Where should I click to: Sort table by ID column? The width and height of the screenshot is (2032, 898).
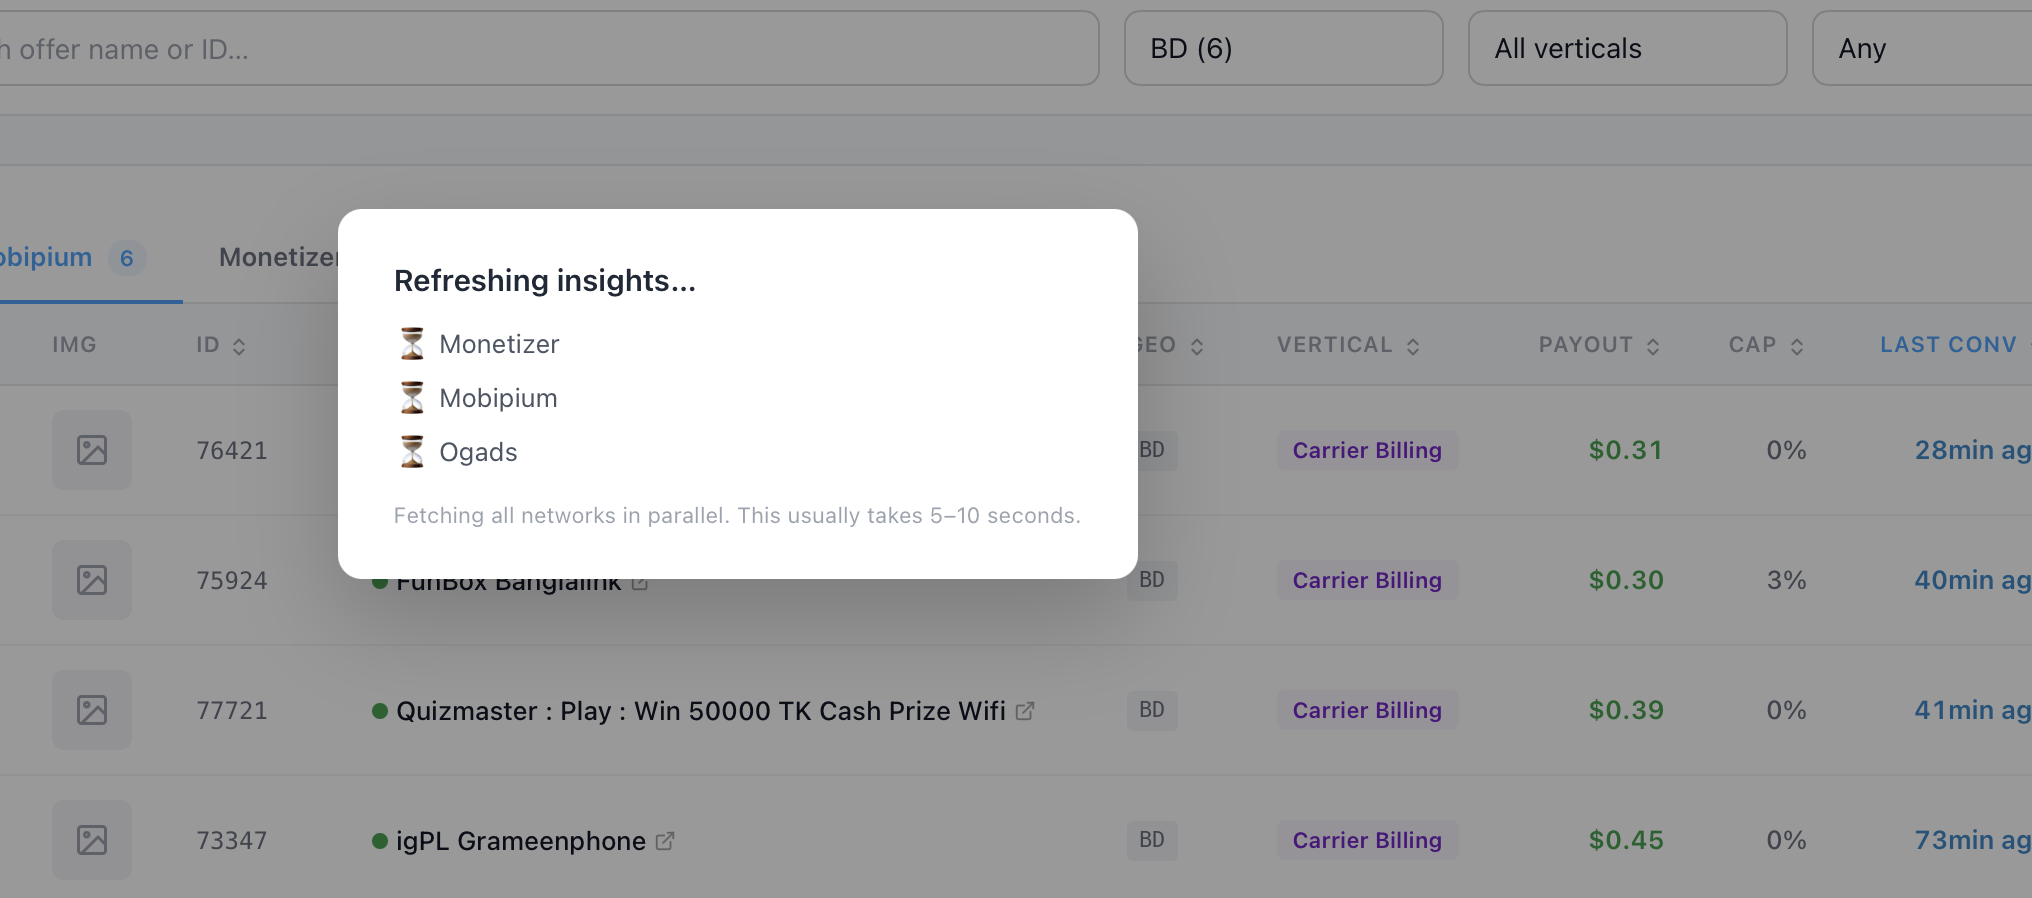[221, 345]
